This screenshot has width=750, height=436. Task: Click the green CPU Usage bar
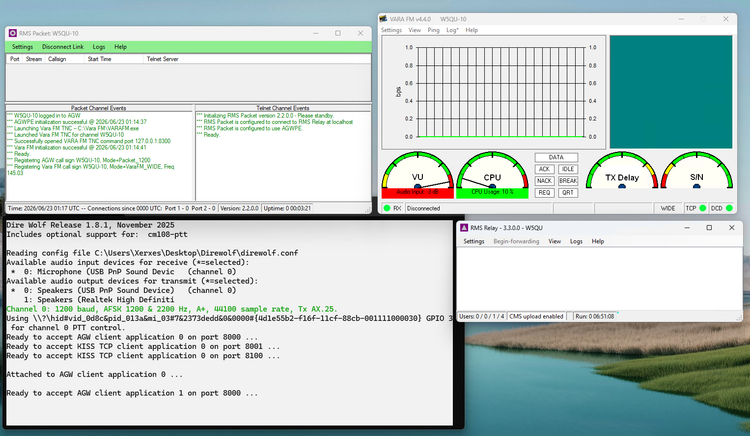pos(492,193)
